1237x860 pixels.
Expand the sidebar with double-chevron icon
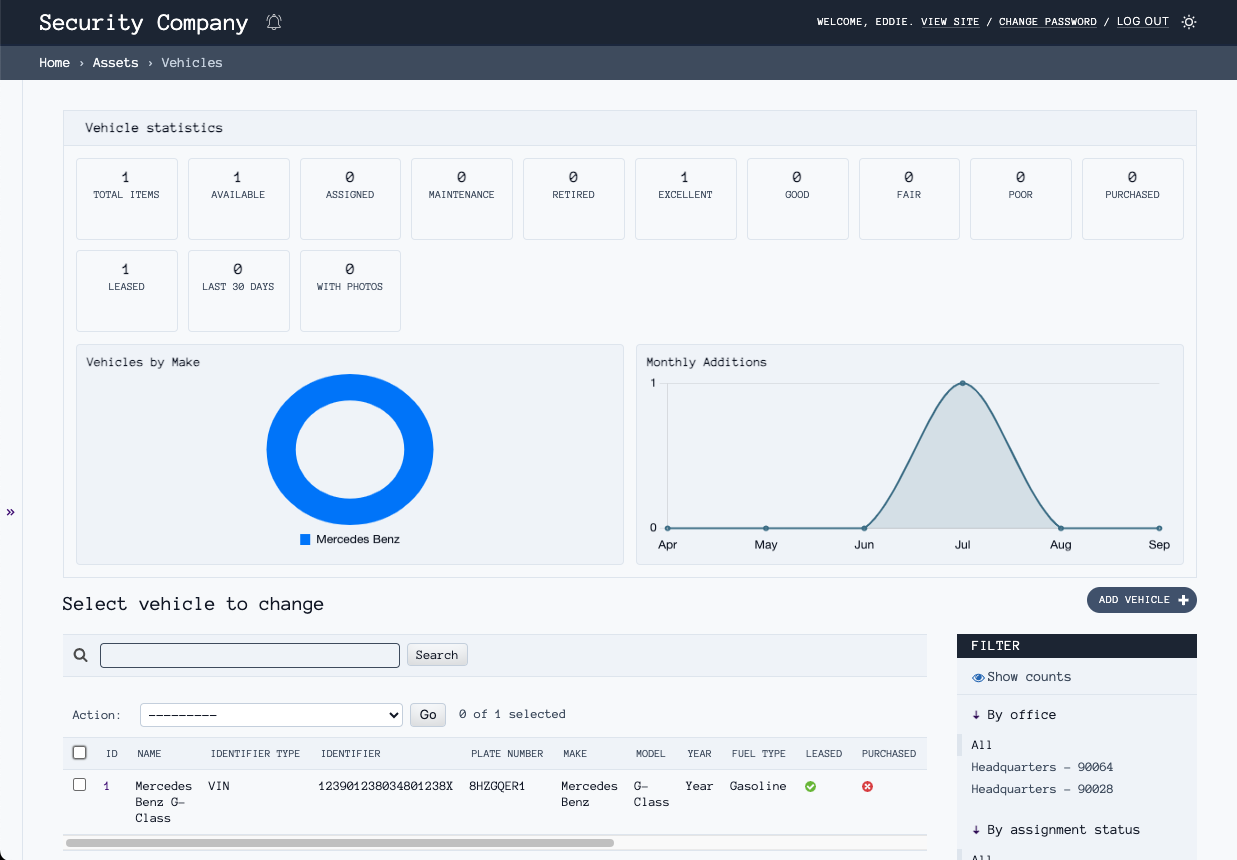11,512
